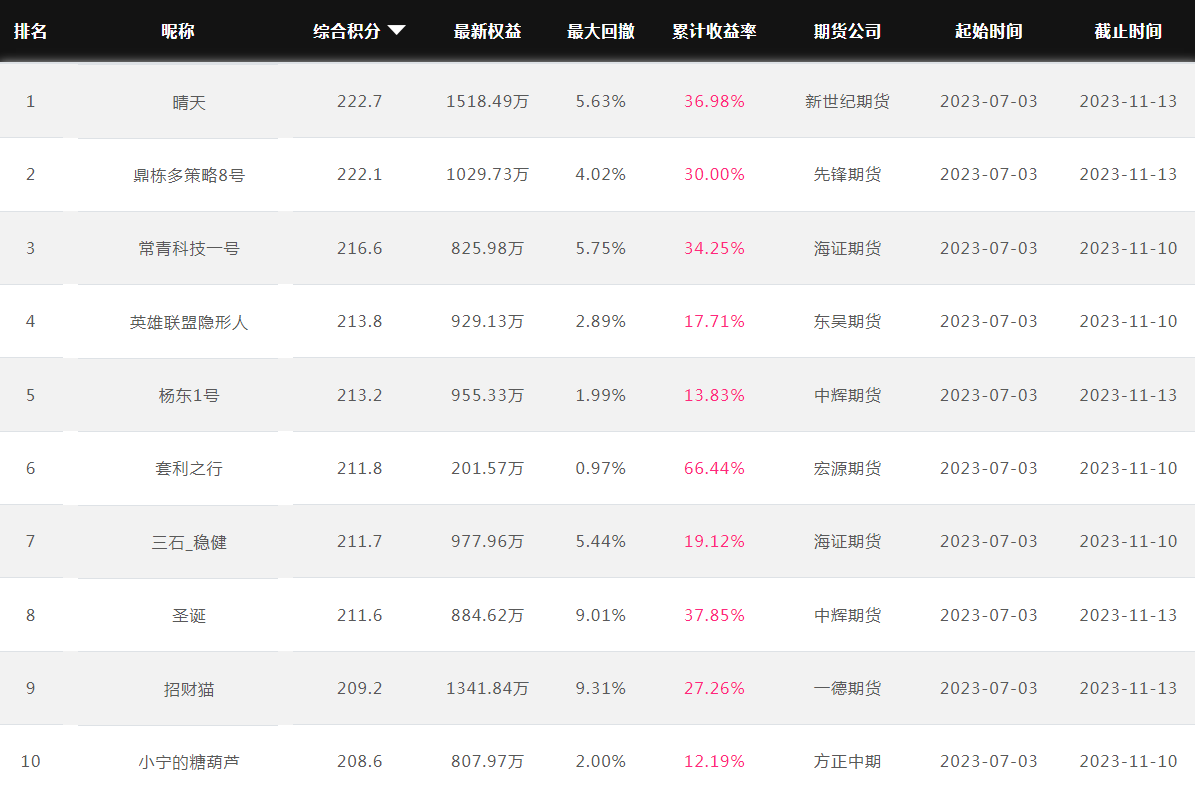Select the score 216.6
Image resolution: width=1195 pixels, height=793 pixels.
pos(360,248)
